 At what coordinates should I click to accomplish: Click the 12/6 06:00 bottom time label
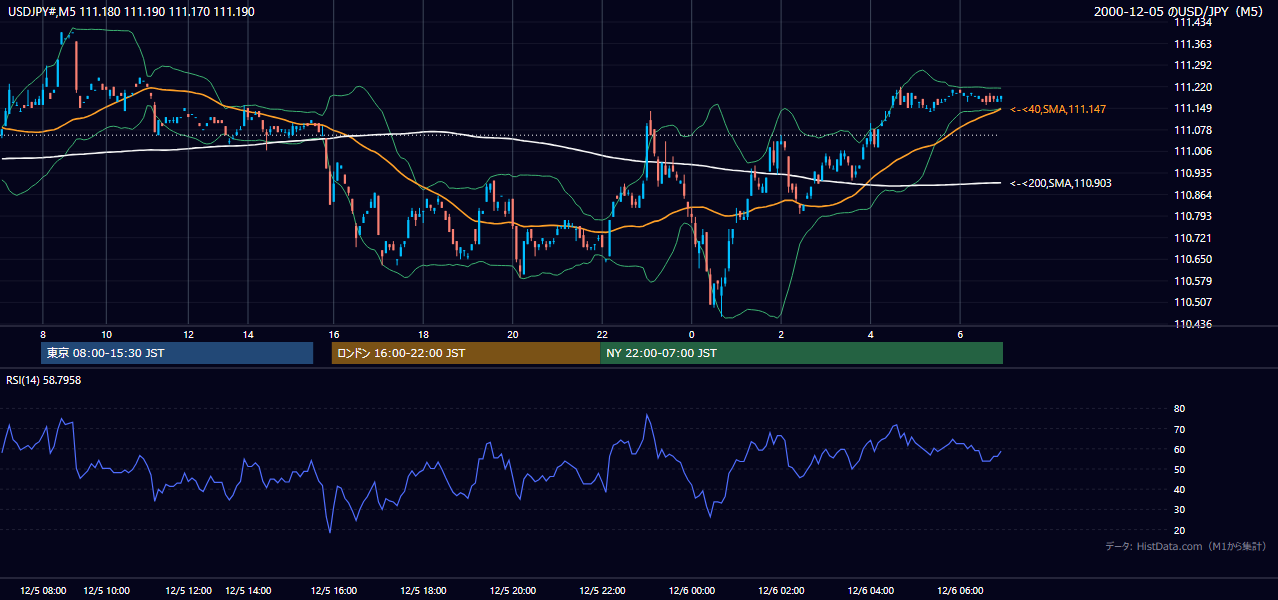(x=960, y=591)
